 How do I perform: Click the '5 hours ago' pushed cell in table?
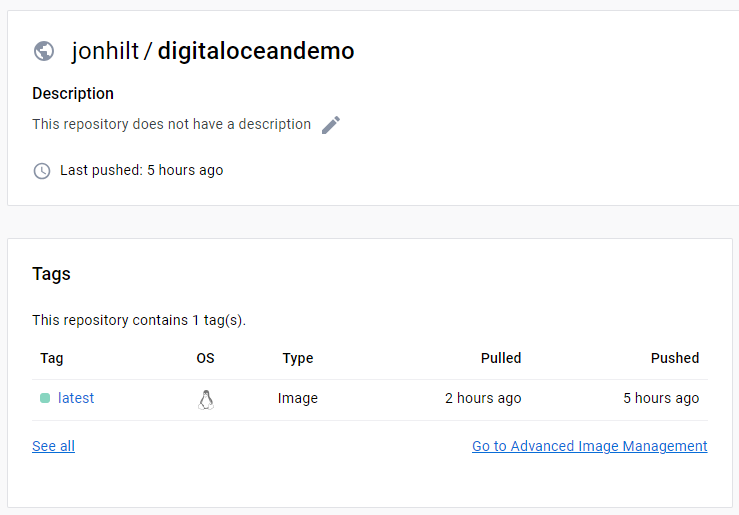pyautogui.click(x=661, y=398)
